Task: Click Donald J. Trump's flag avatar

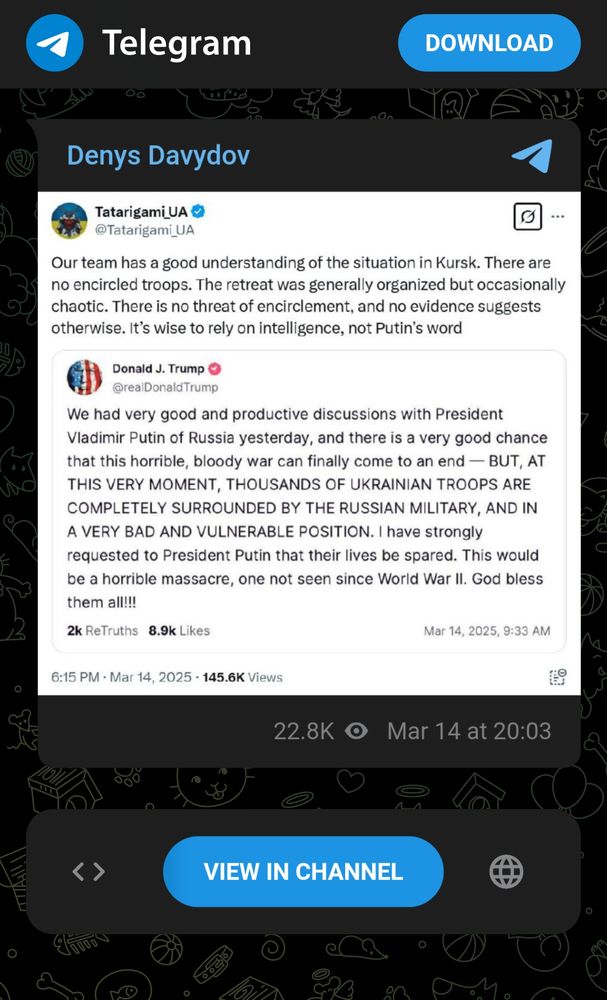Action: coord(84,377)
